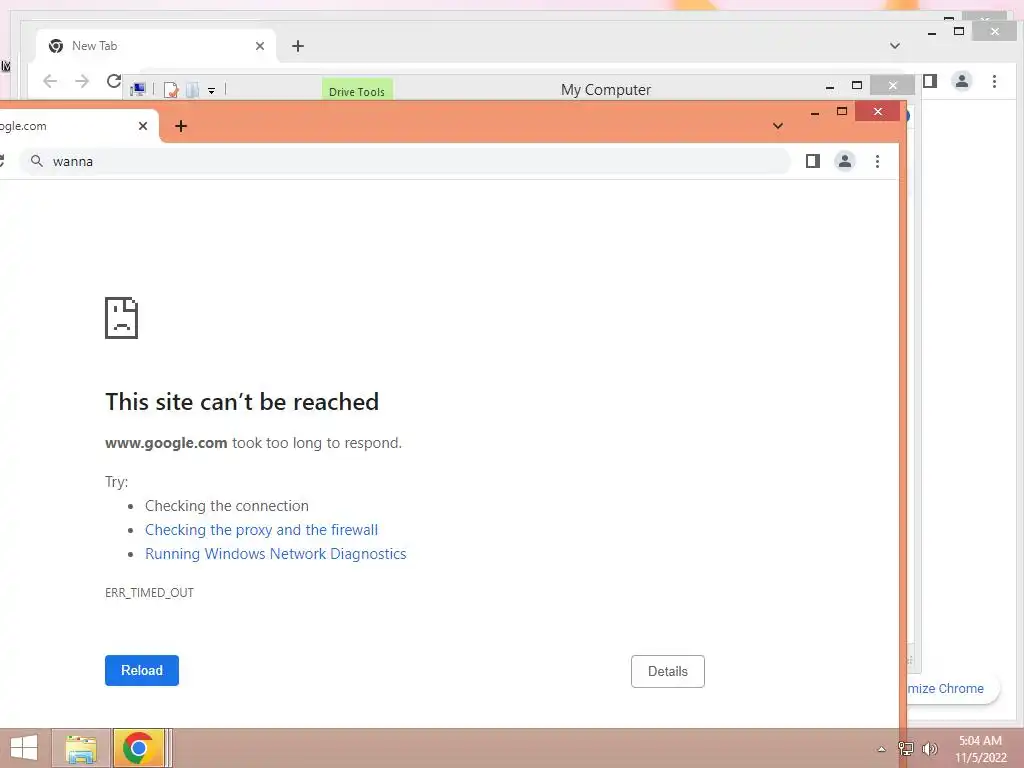Screen dimensions: 1024x768
Task: Click the Reload button on error page
Action: point(142,671)
